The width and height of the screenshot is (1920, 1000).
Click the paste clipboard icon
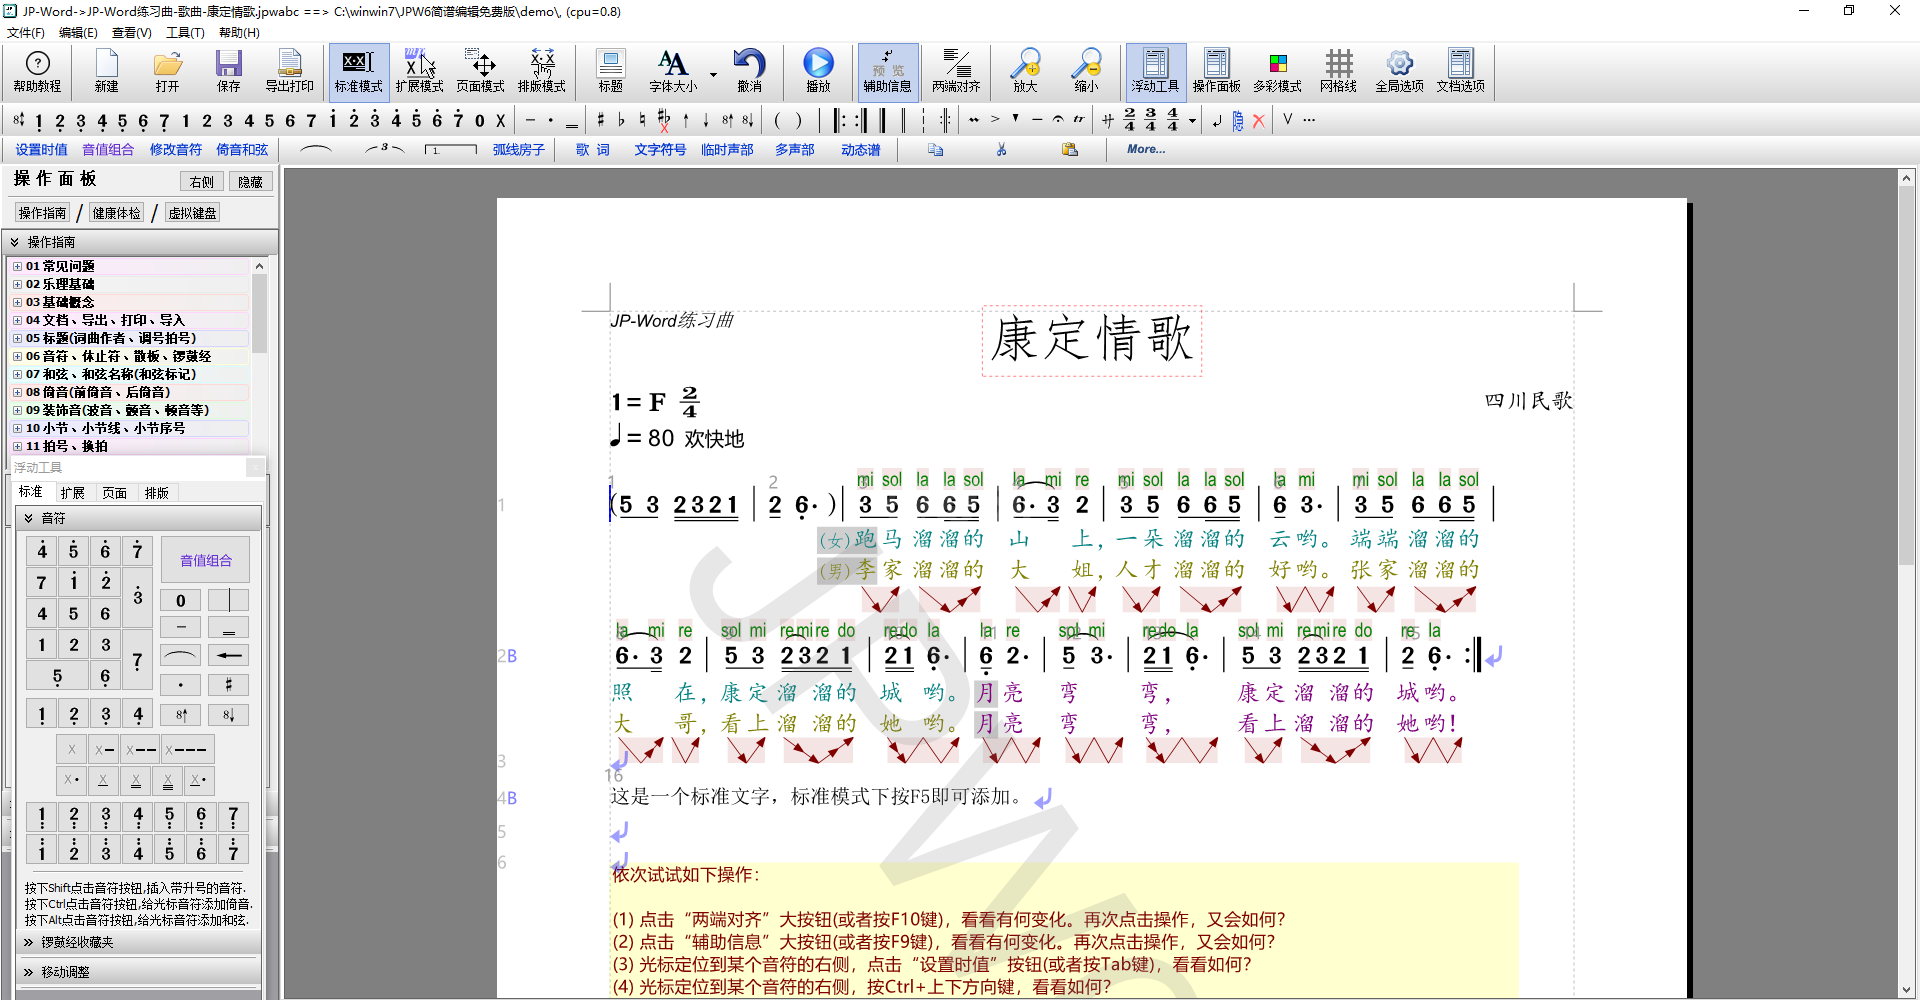[x=1070, y=150]
